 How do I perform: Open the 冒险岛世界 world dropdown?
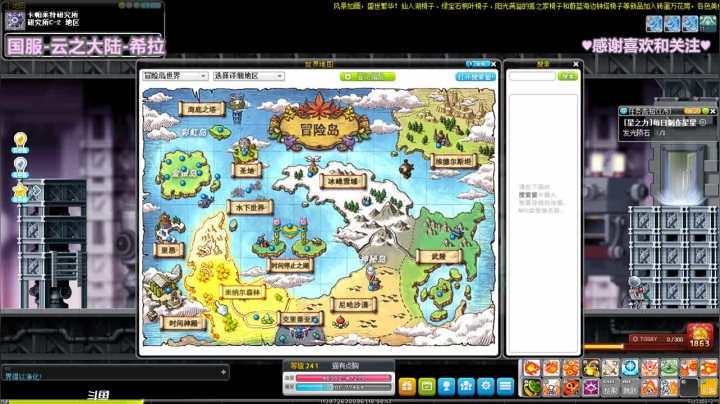tap(174, 76)
